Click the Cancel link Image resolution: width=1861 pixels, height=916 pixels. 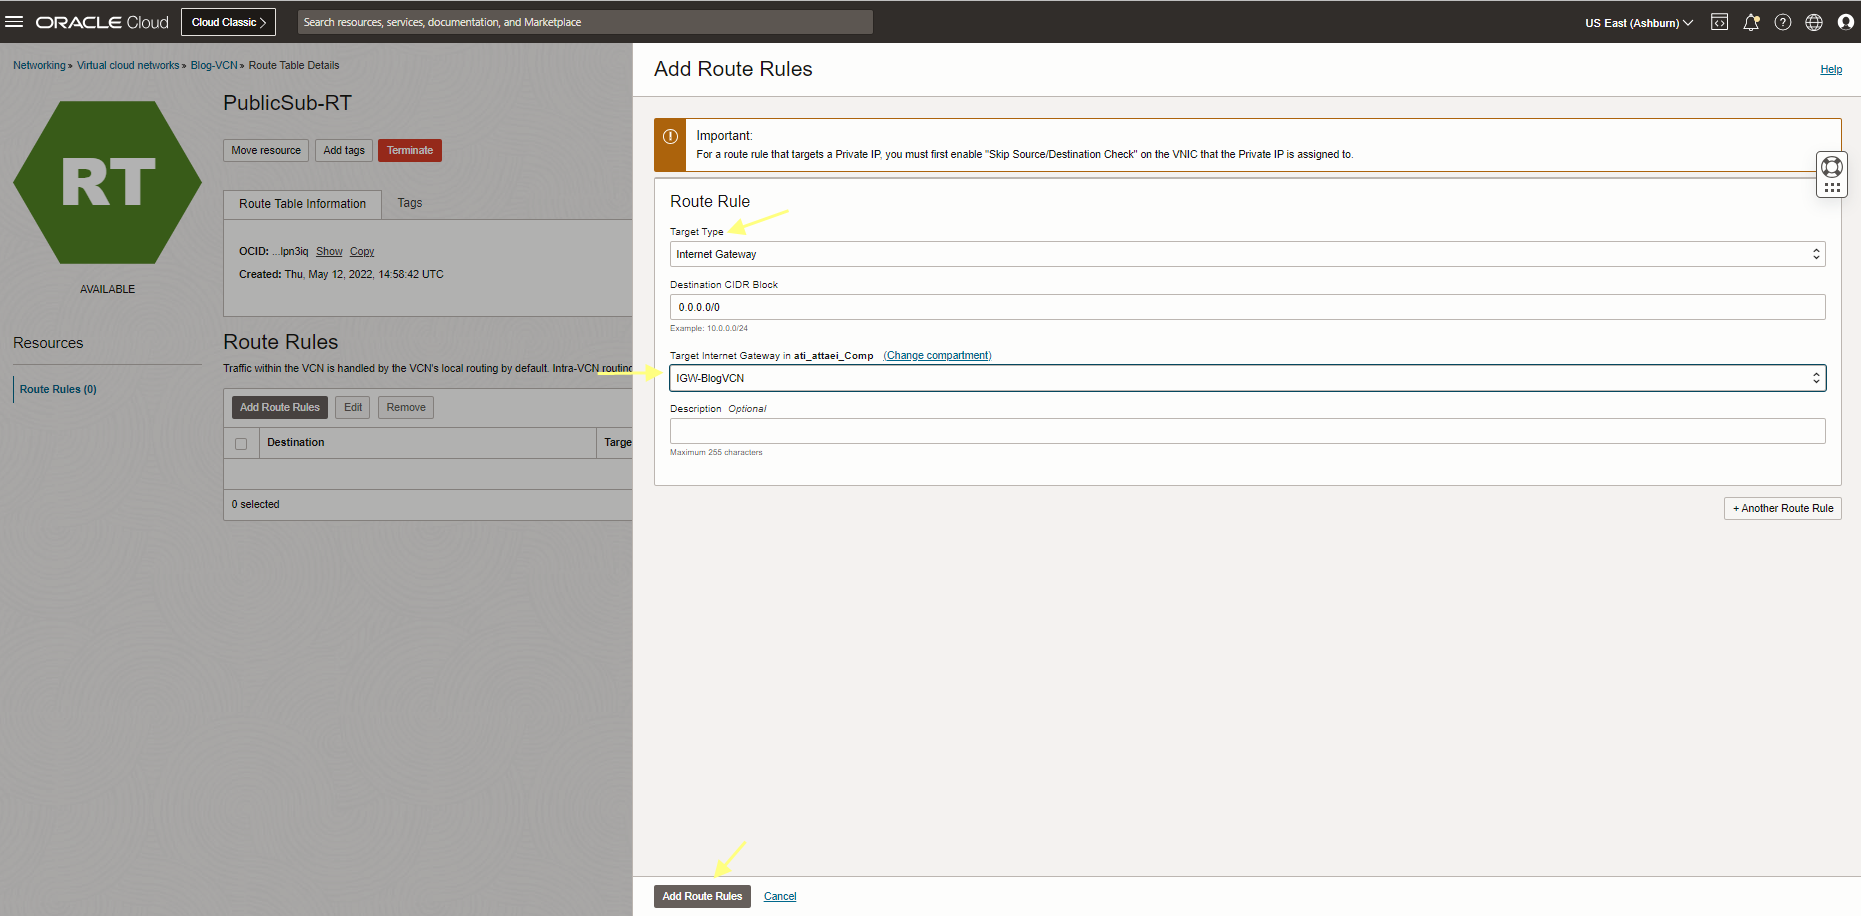[780, 896]
